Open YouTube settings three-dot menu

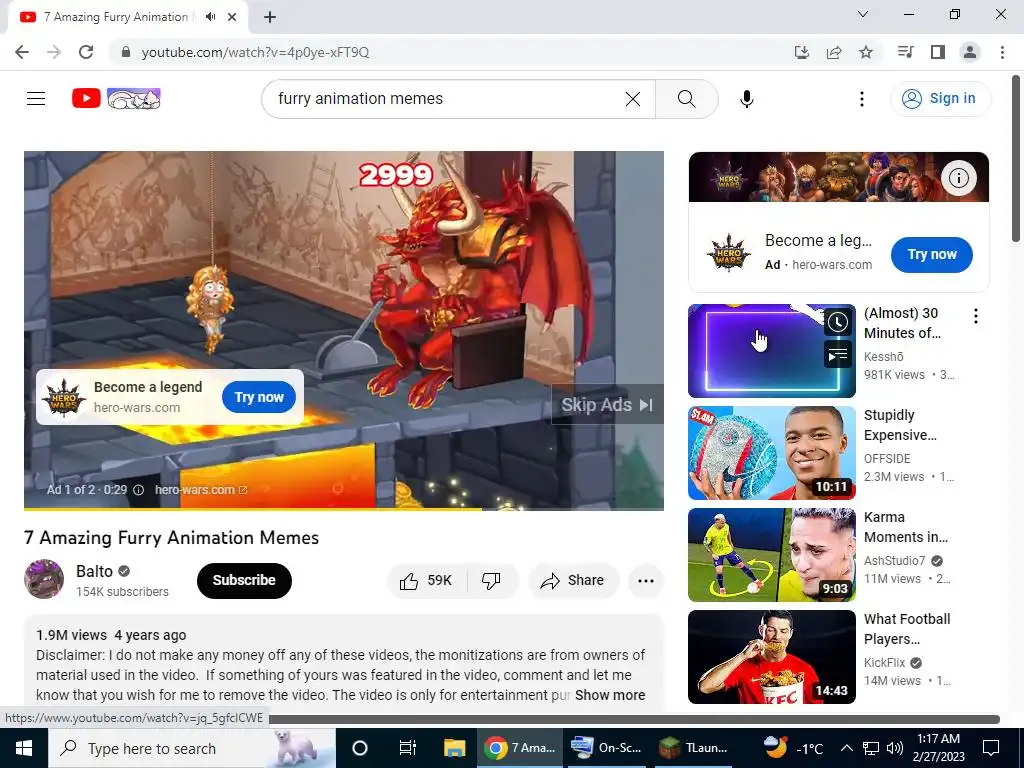click(x=861, y=99)
